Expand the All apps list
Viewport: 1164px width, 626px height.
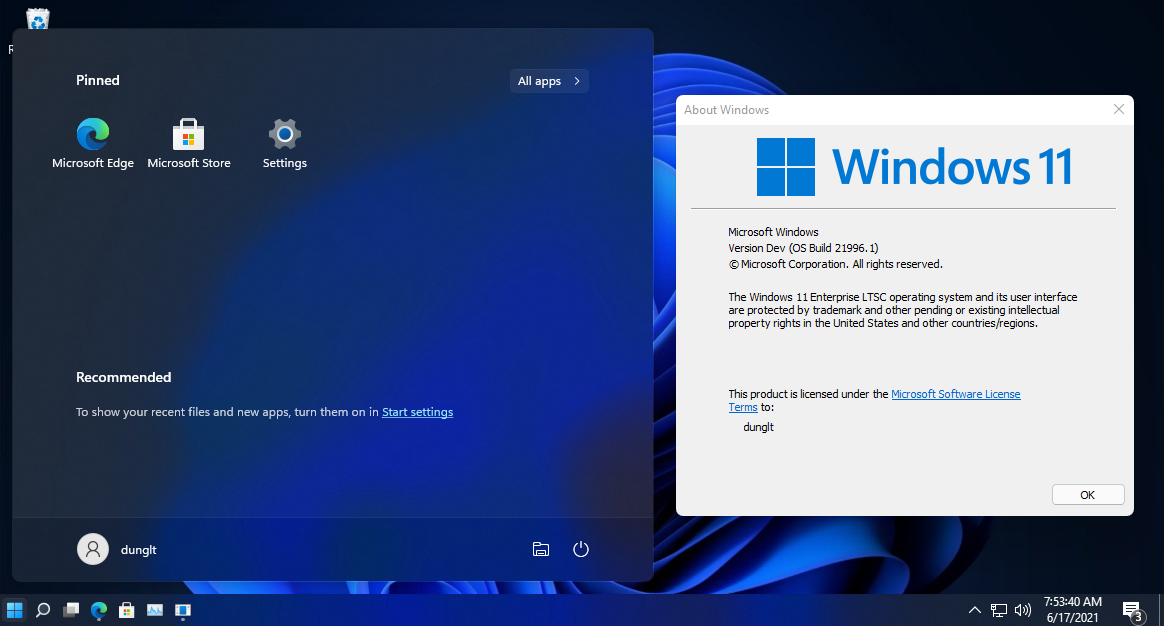pyautogui.click(x=549, y=81)
